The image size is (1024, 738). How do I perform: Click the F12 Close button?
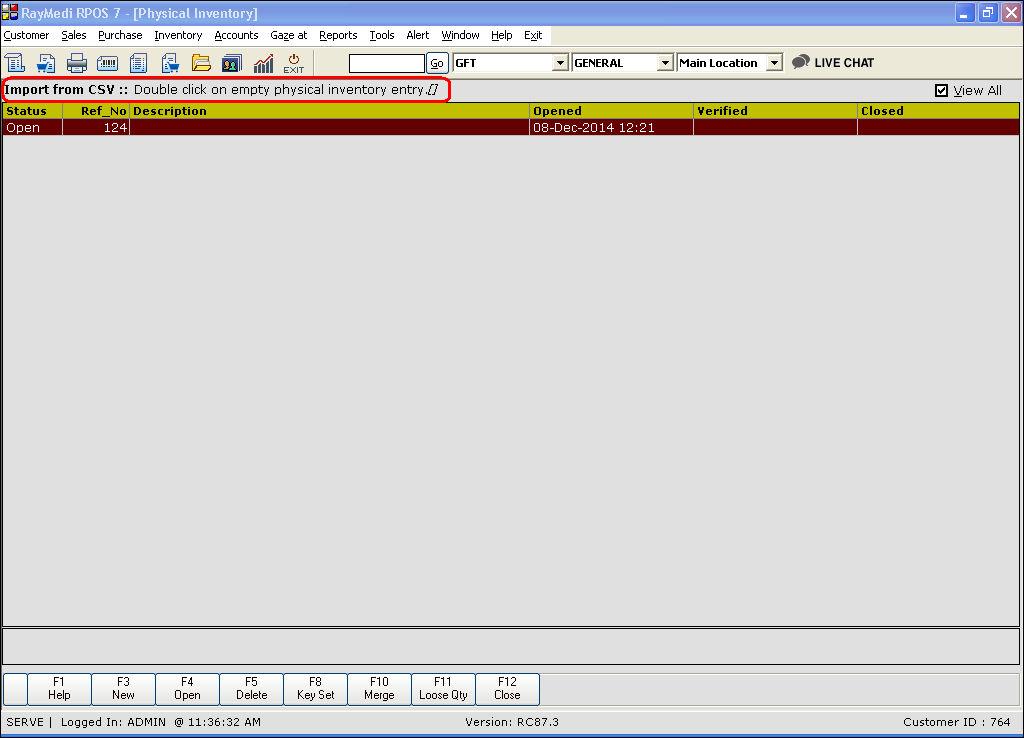click(x=507, y=689)
